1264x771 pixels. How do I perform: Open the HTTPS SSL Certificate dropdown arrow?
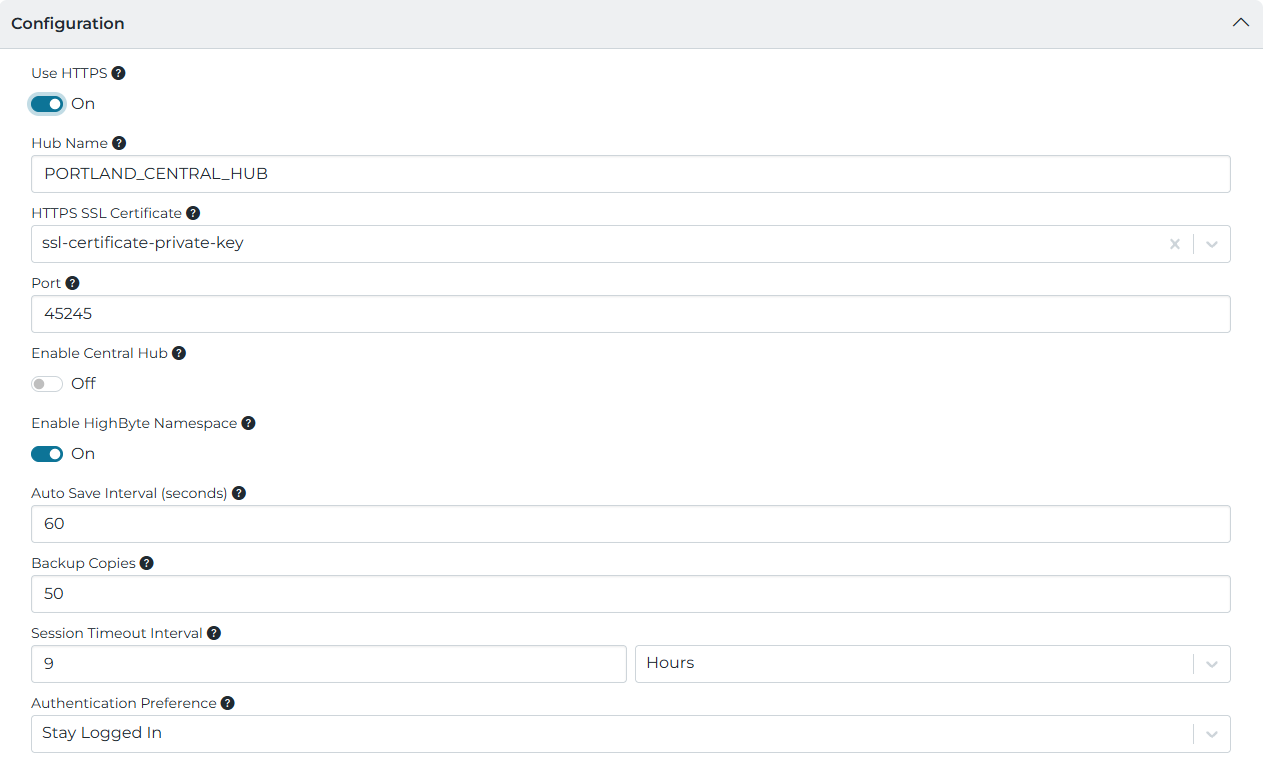coord(1212,244)
